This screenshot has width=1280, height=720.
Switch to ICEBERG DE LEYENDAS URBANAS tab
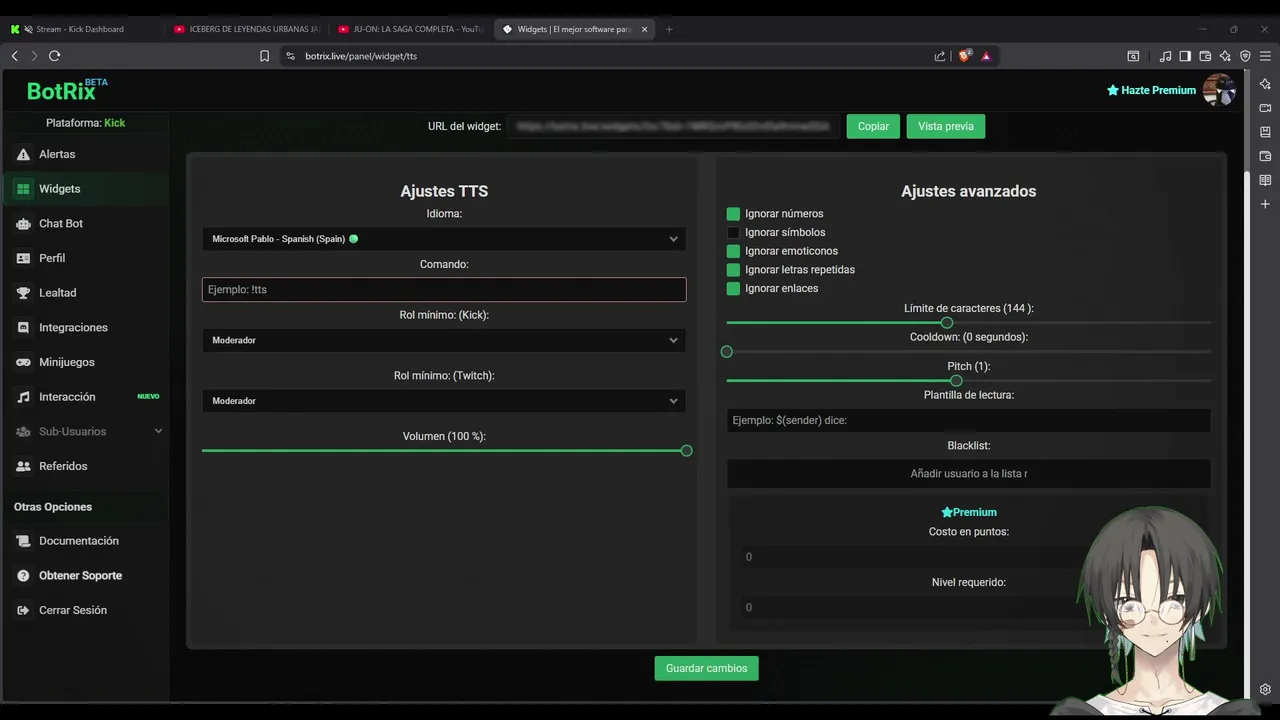[x=247, y=29]
